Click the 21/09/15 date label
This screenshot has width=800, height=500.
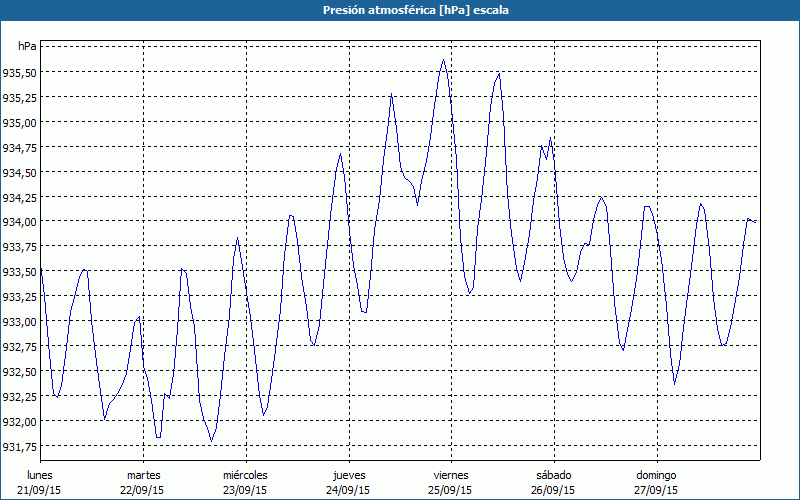point(41,490)
